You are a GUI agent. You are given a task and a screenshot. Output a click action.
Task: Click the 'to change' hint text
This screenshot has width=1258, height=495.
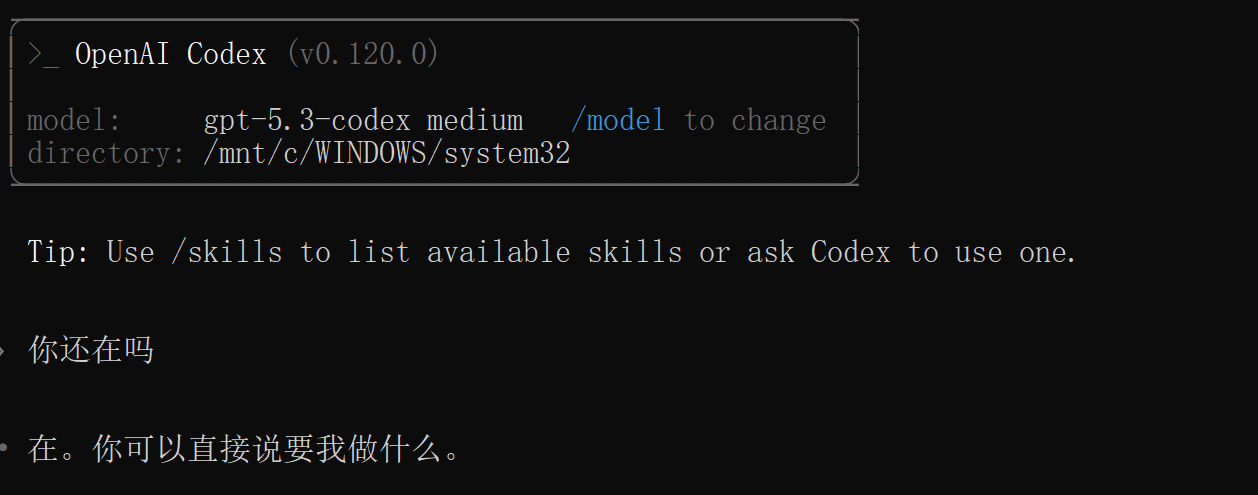pos(755,121)
